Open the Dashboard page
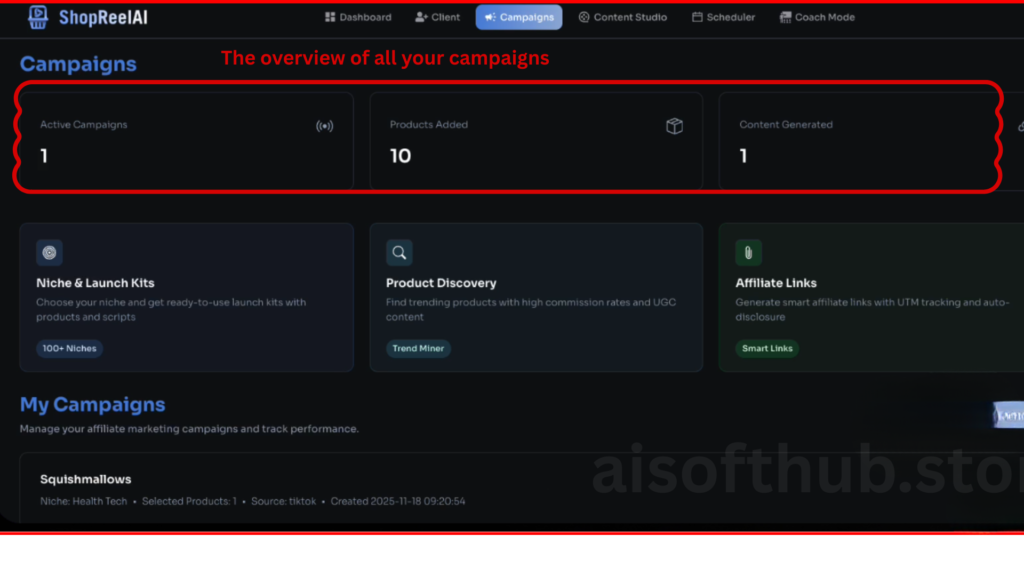This screenshot has width=1024, height=576. click(358, 17)
